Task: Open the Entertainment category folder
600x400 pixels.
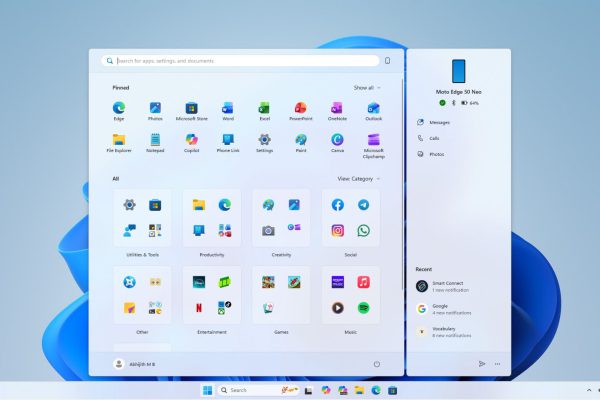Action: coord(212,298)
